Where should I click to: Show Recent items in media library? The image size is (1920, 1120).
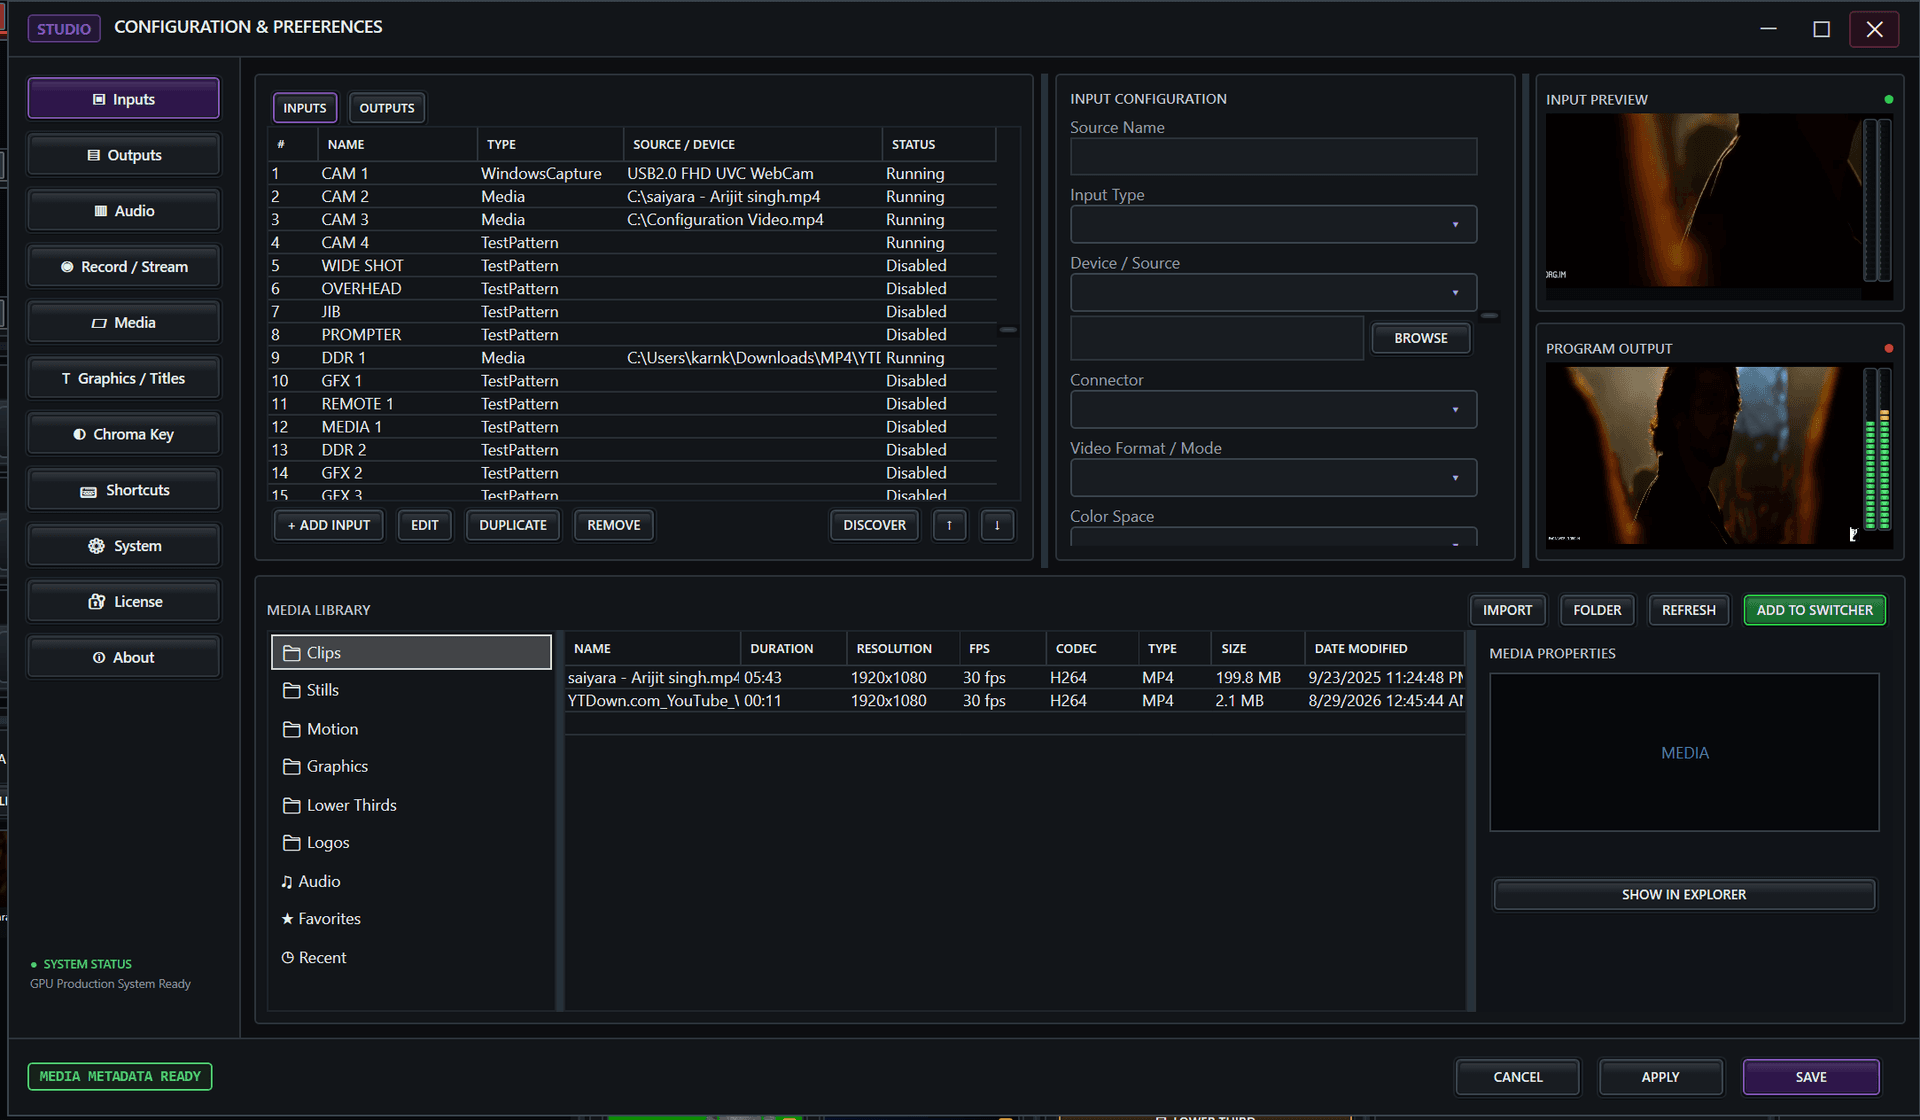[x=411, y=958]
